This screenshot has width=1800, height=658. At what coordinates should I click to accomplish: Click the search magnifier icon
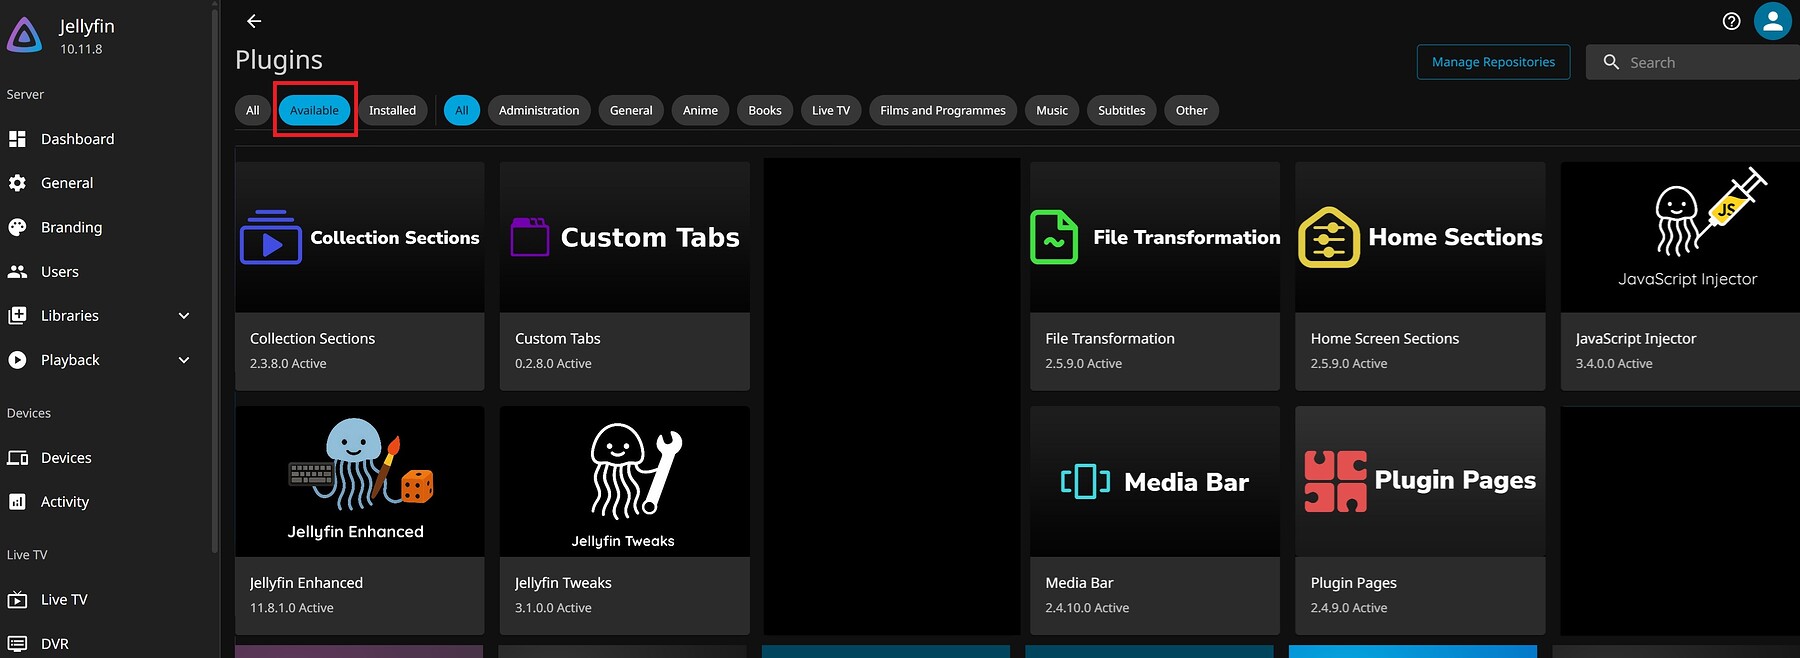[1611, 62]
